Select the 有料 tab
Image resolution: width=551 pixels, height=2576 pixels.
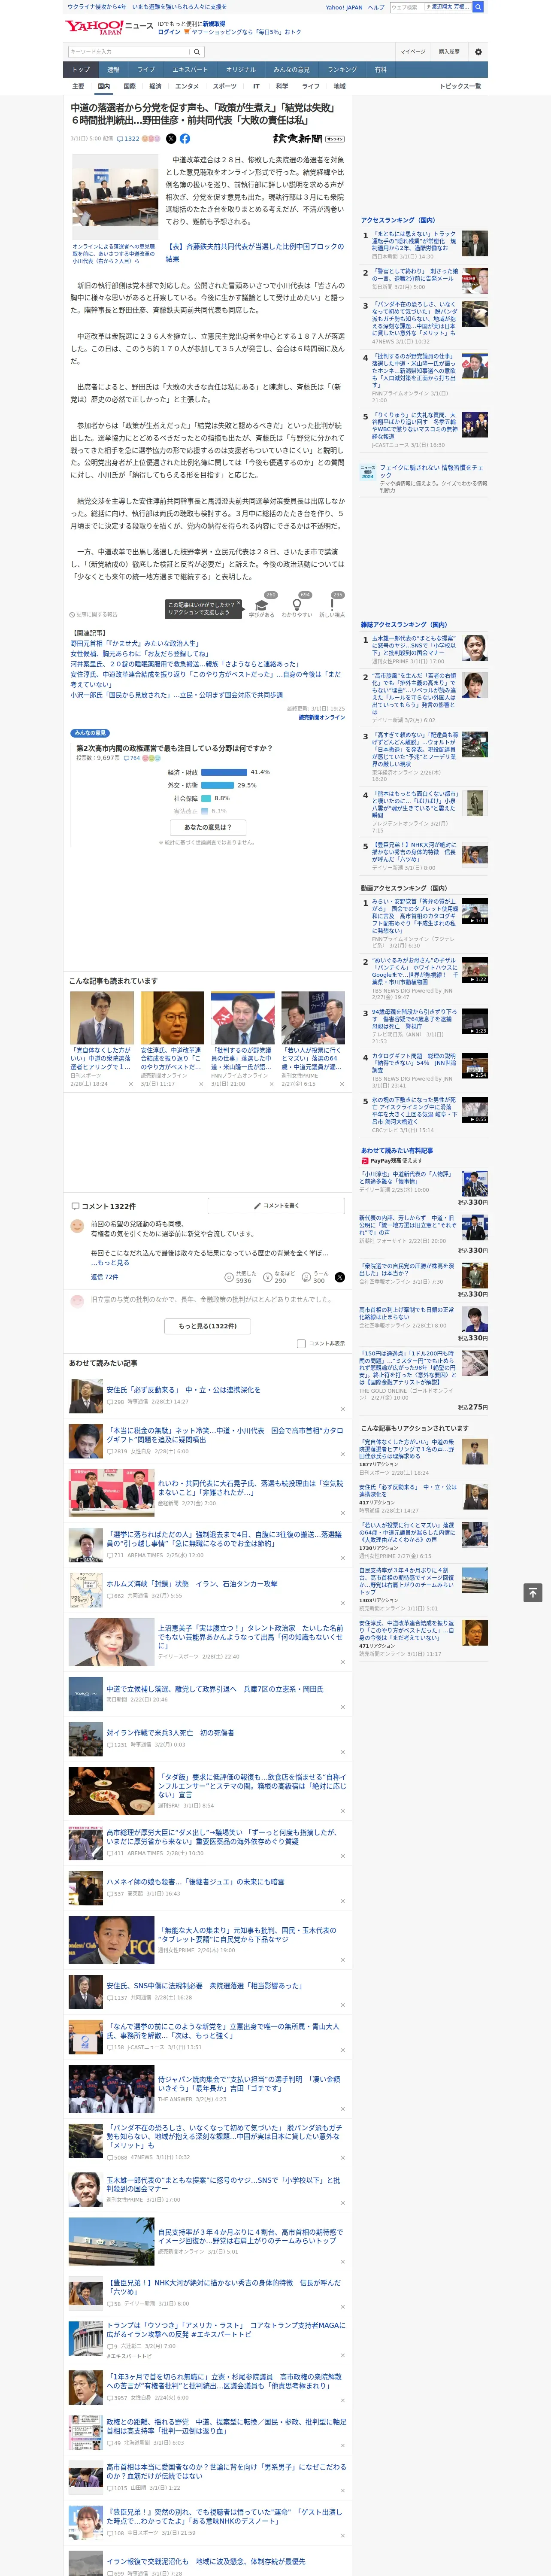click(380, 70)
